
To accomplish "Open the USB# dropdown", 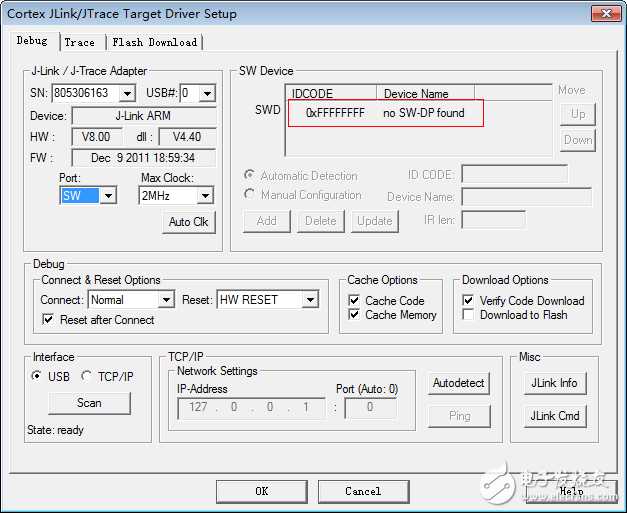I will (207, 94).
